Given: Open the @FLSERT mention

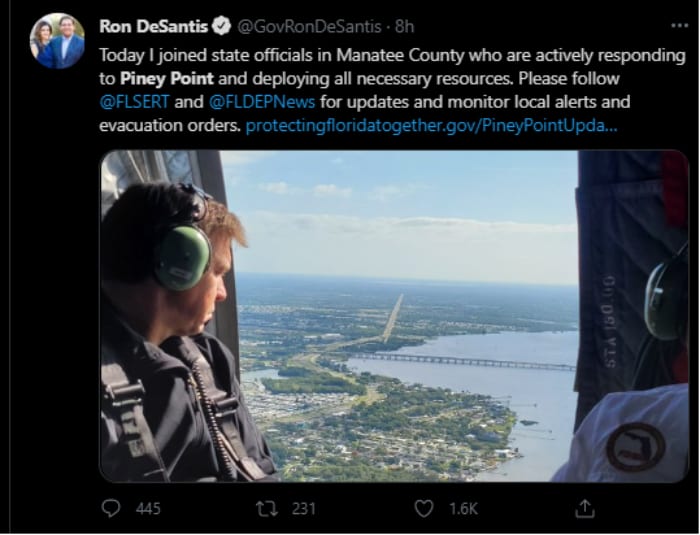Looking at the screenshot, I should click(x=134, y=102).
